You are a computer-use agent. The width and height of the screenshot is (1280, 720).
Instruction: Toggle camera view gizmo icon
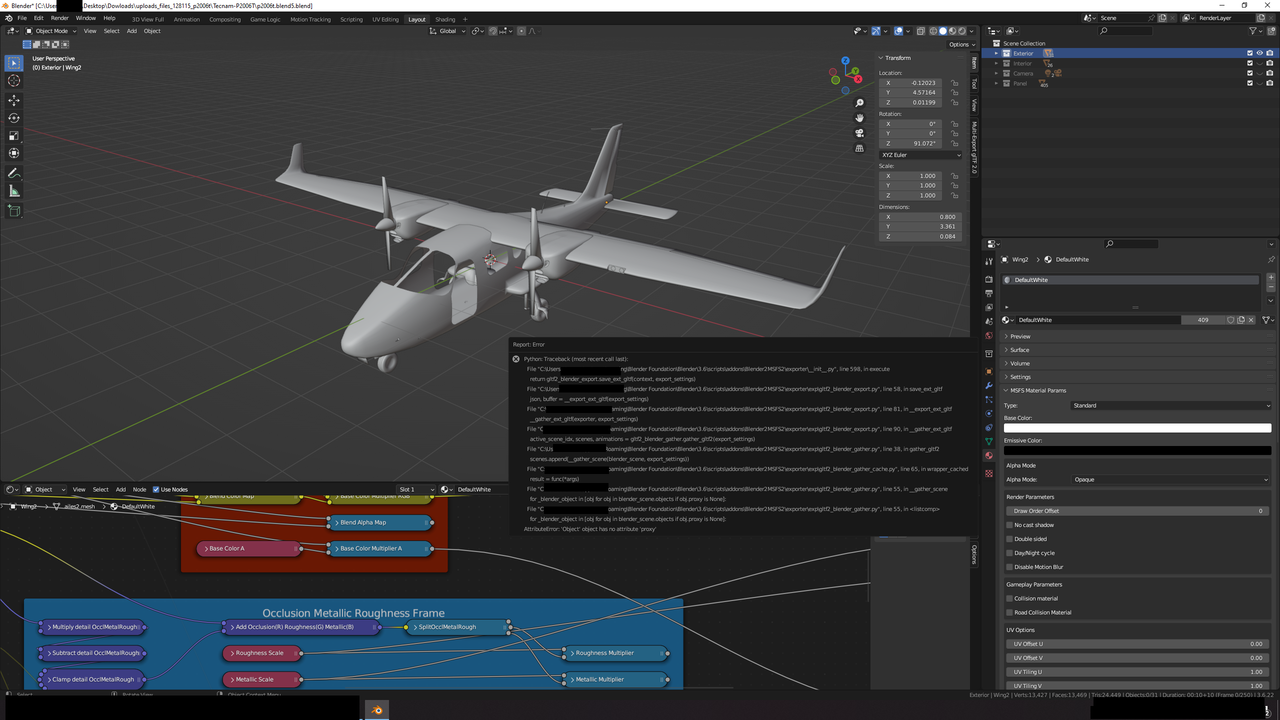(x=859, y=133)
